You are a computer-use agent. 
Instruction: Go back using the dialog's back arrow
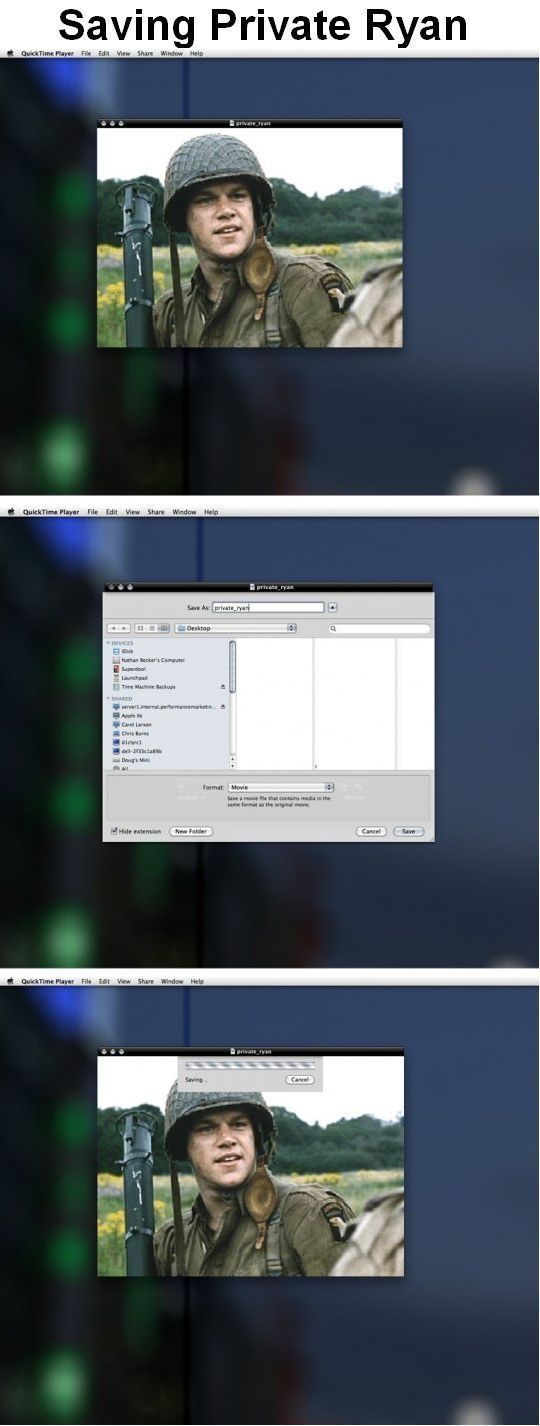point(113,628)
